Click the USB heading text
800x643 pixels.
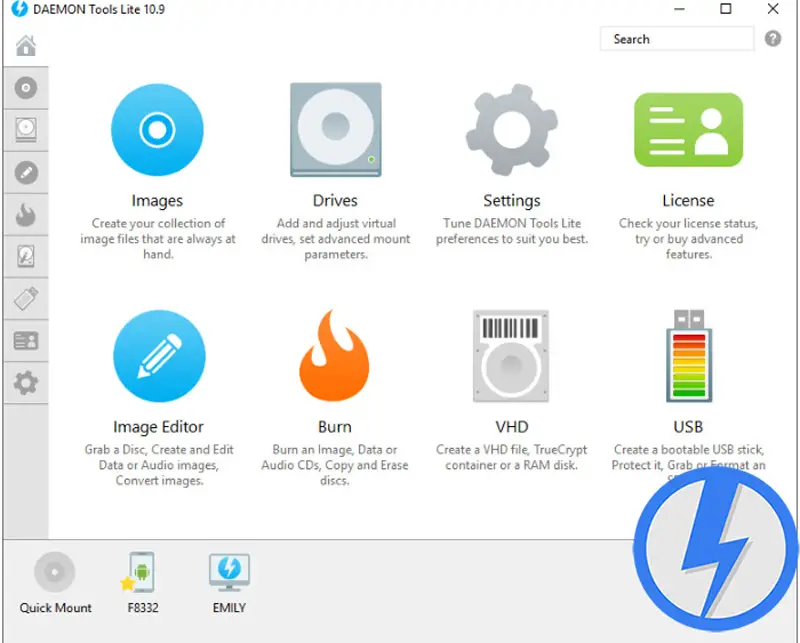pyautogui.click(x=688, y=427)
